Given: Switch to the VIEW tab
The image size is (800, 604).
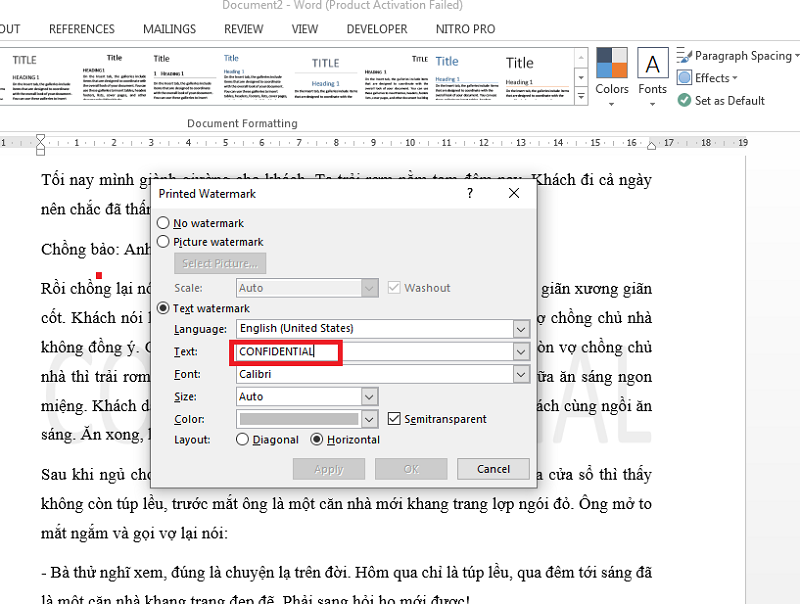Looking at the screenshot, I should tap(305, 29).
